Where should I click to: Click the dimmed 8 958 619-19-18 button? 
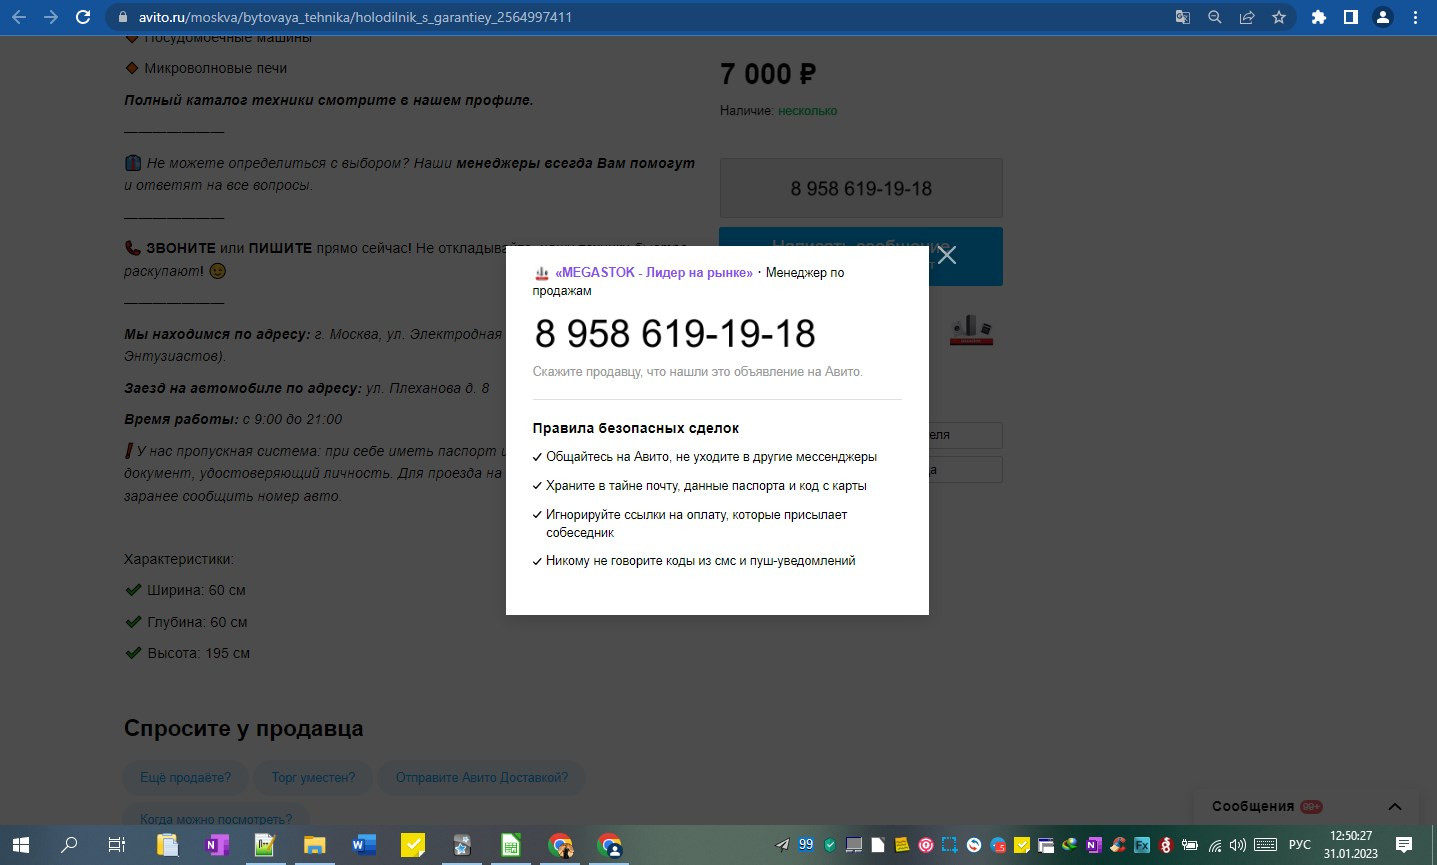point(861,188)
